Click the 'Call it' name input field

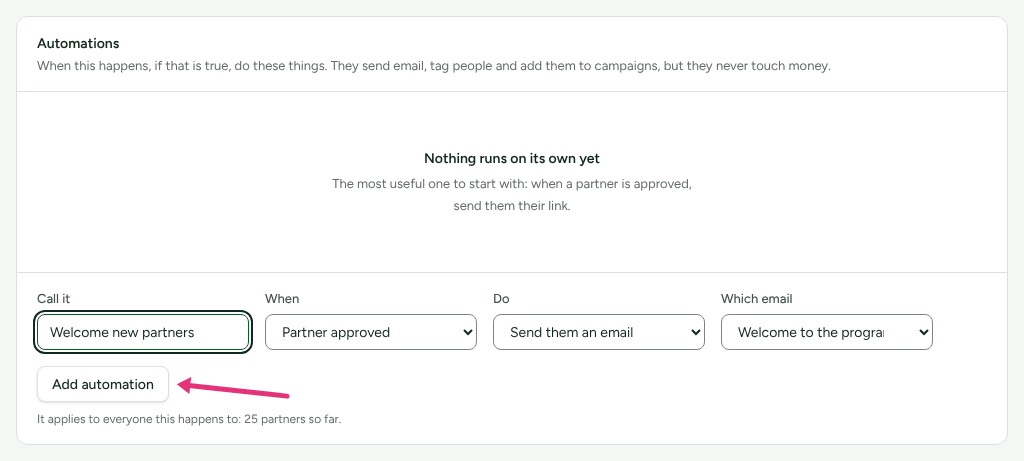pos(143,332)
